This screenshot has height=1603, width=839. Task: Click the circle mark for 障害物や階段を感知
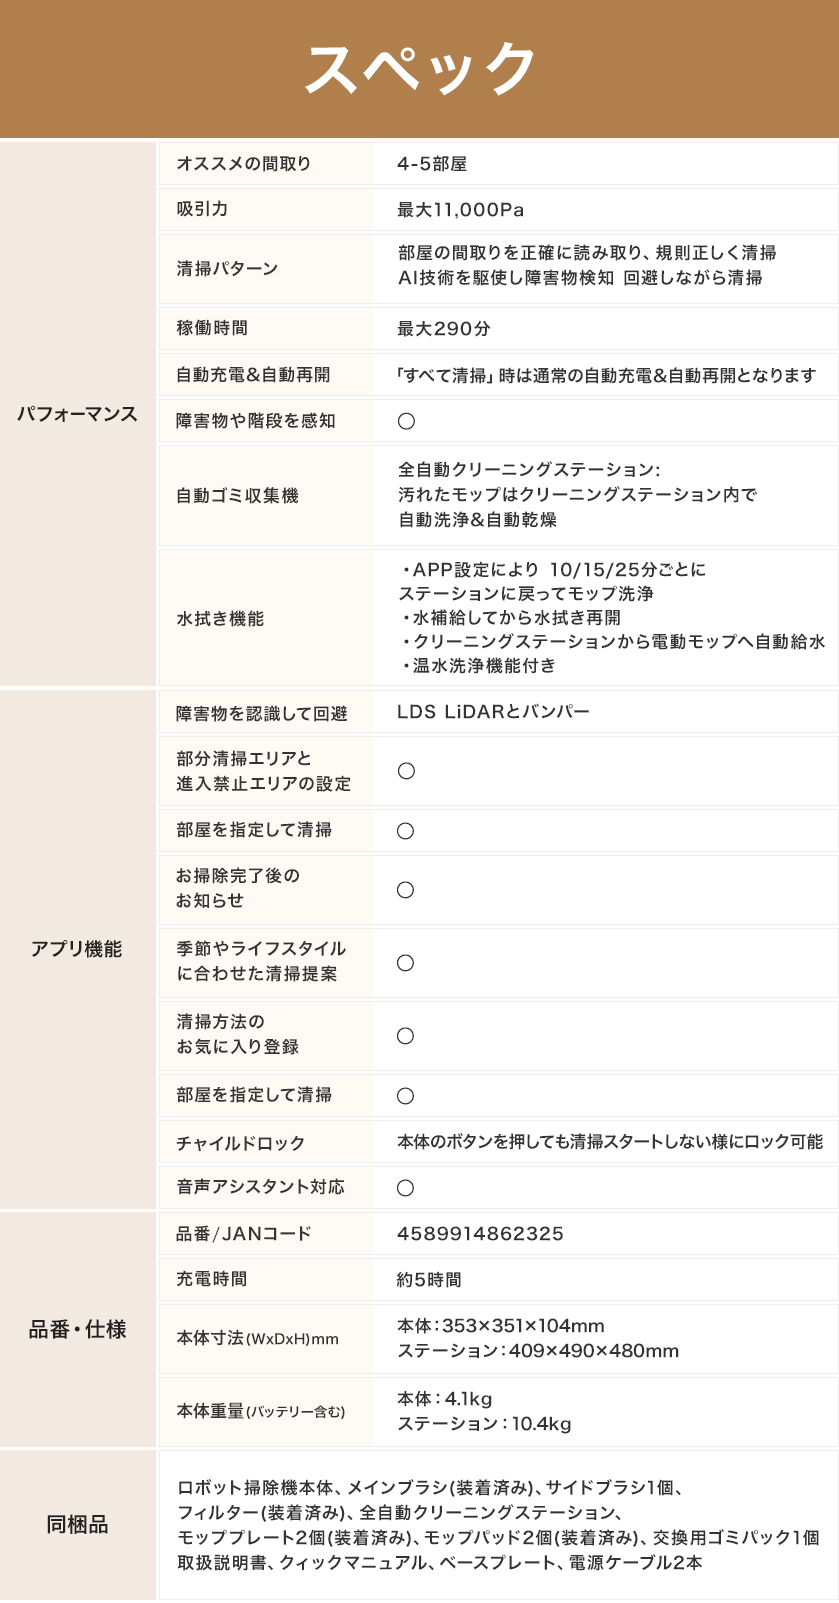tap(406, 421)
